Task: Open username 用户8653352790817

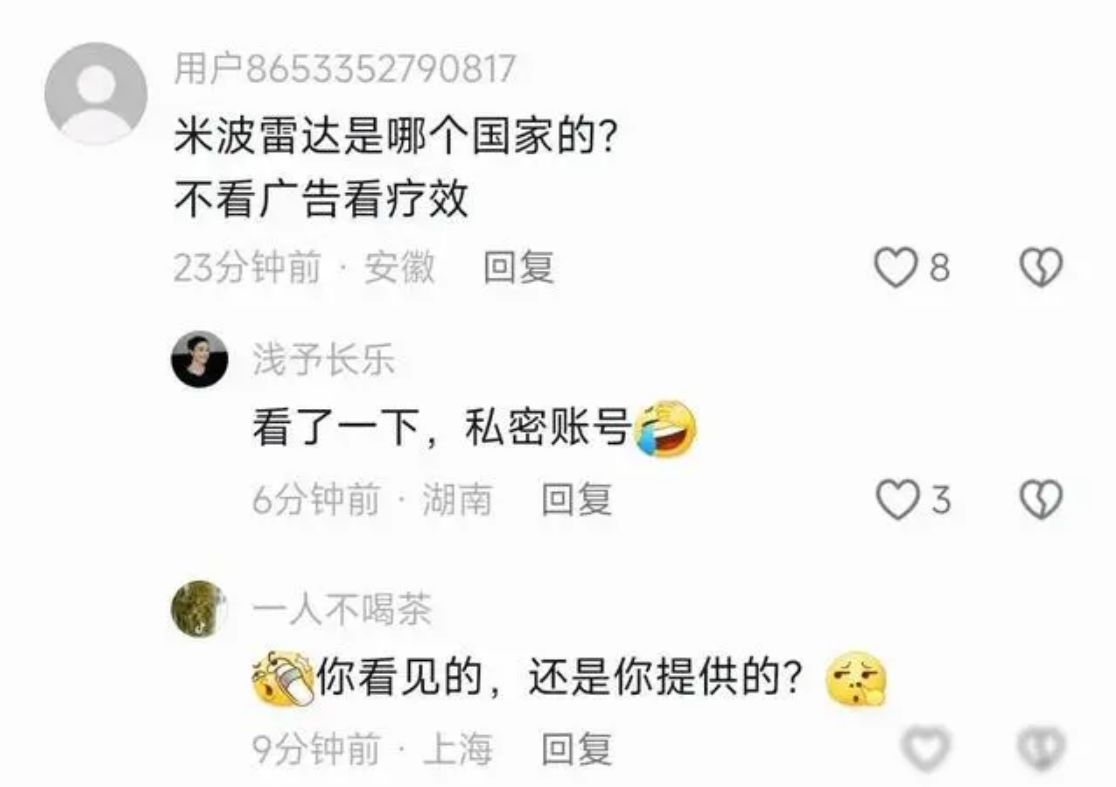Action: pyautogui.click(x=345, y=69)
